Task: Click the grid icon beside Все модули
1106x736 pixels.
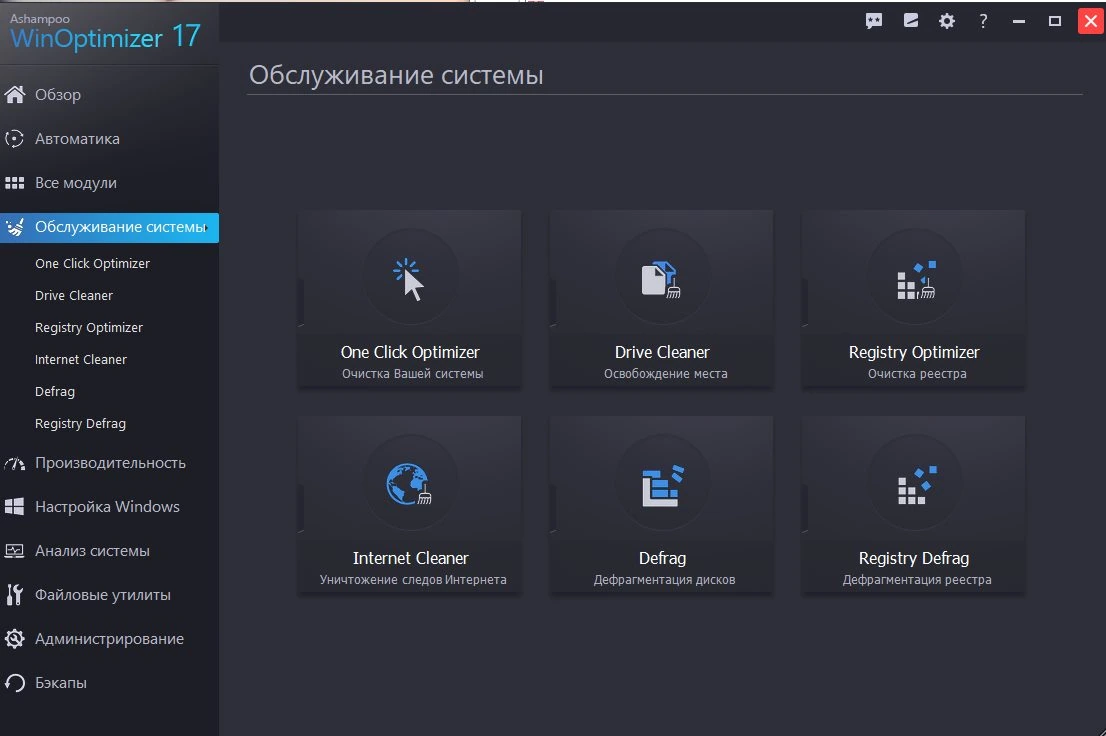Action: coord(15,183)
